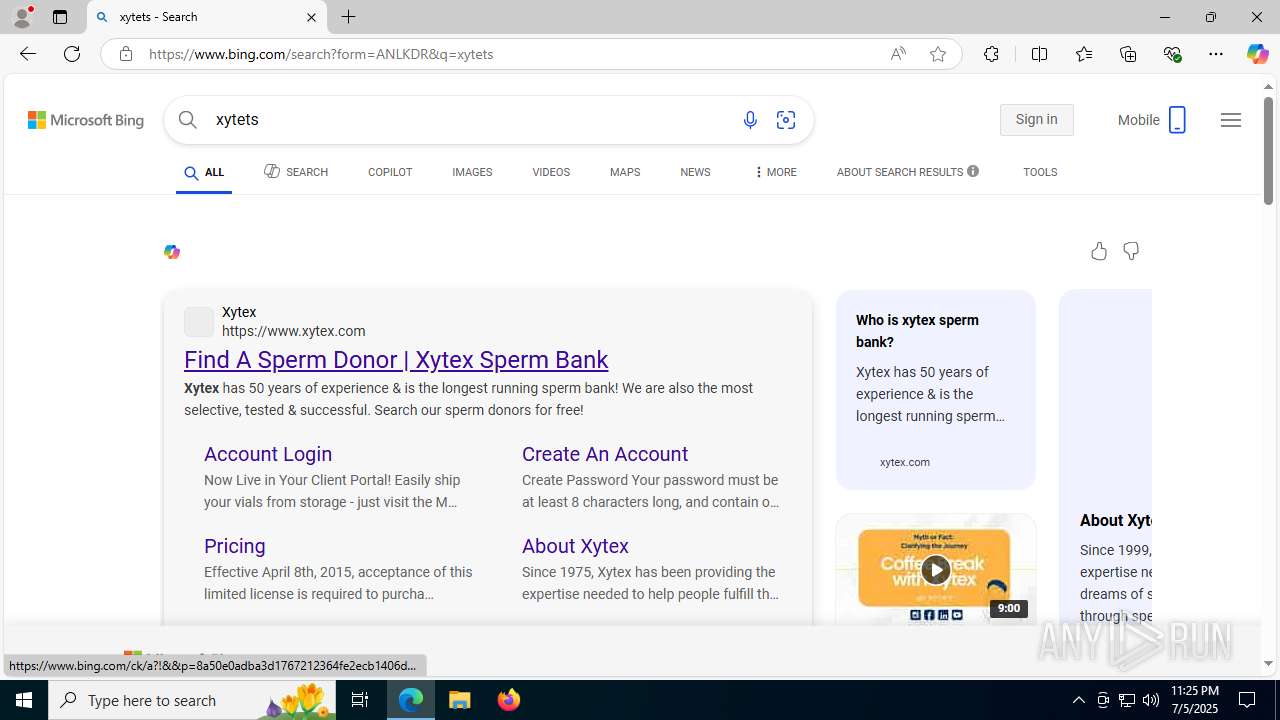Click the Xytex site favicon
The image size is (1280, 720).
(x=199, y=321)
